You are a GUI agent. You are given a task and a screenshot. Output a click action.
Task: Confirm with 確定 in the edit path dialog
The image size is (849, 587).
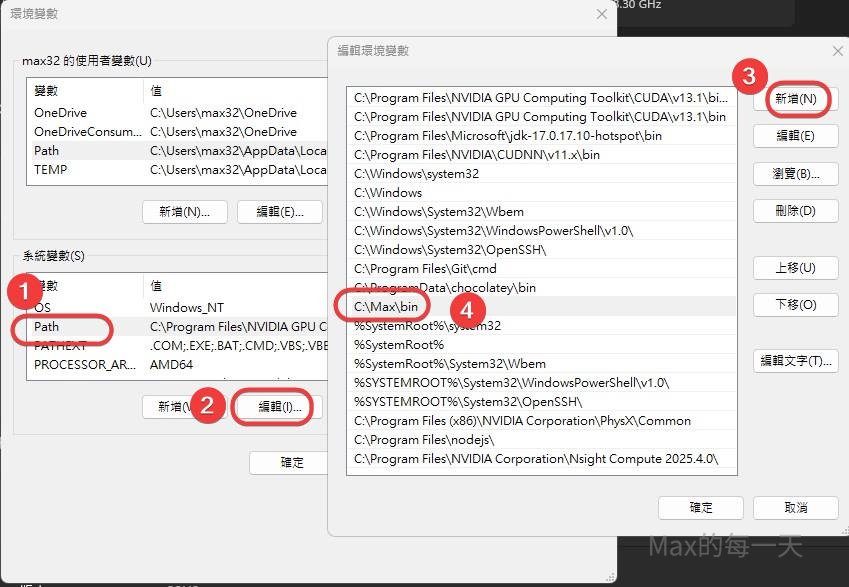pyautogui.click(x=701, y=507)
